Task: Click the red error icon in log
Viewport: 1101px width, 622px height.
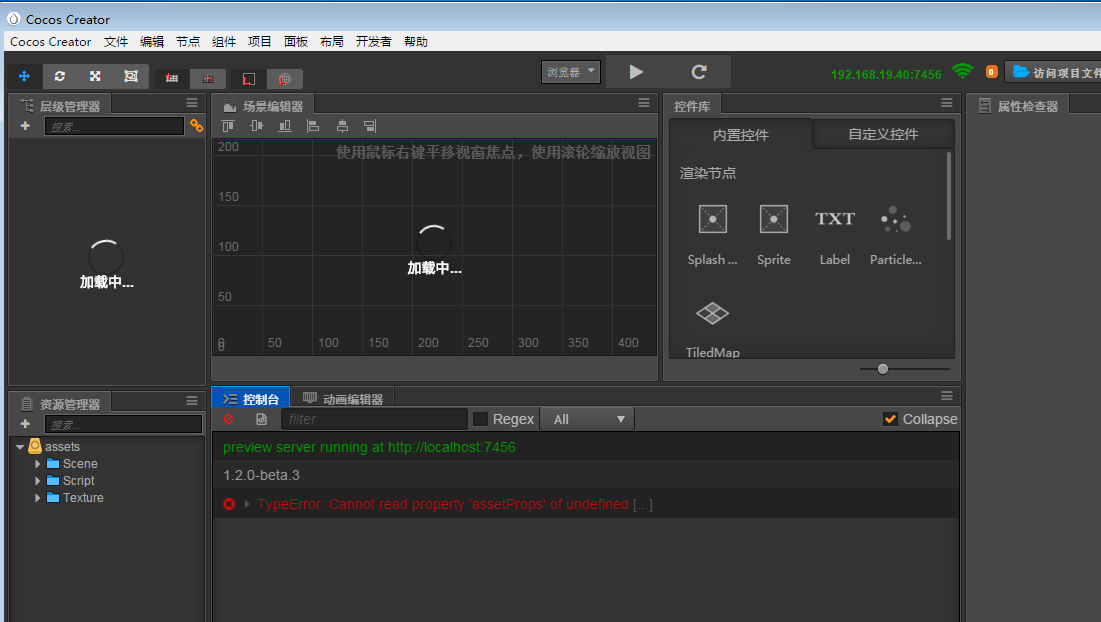Action: tap(229, 504)
